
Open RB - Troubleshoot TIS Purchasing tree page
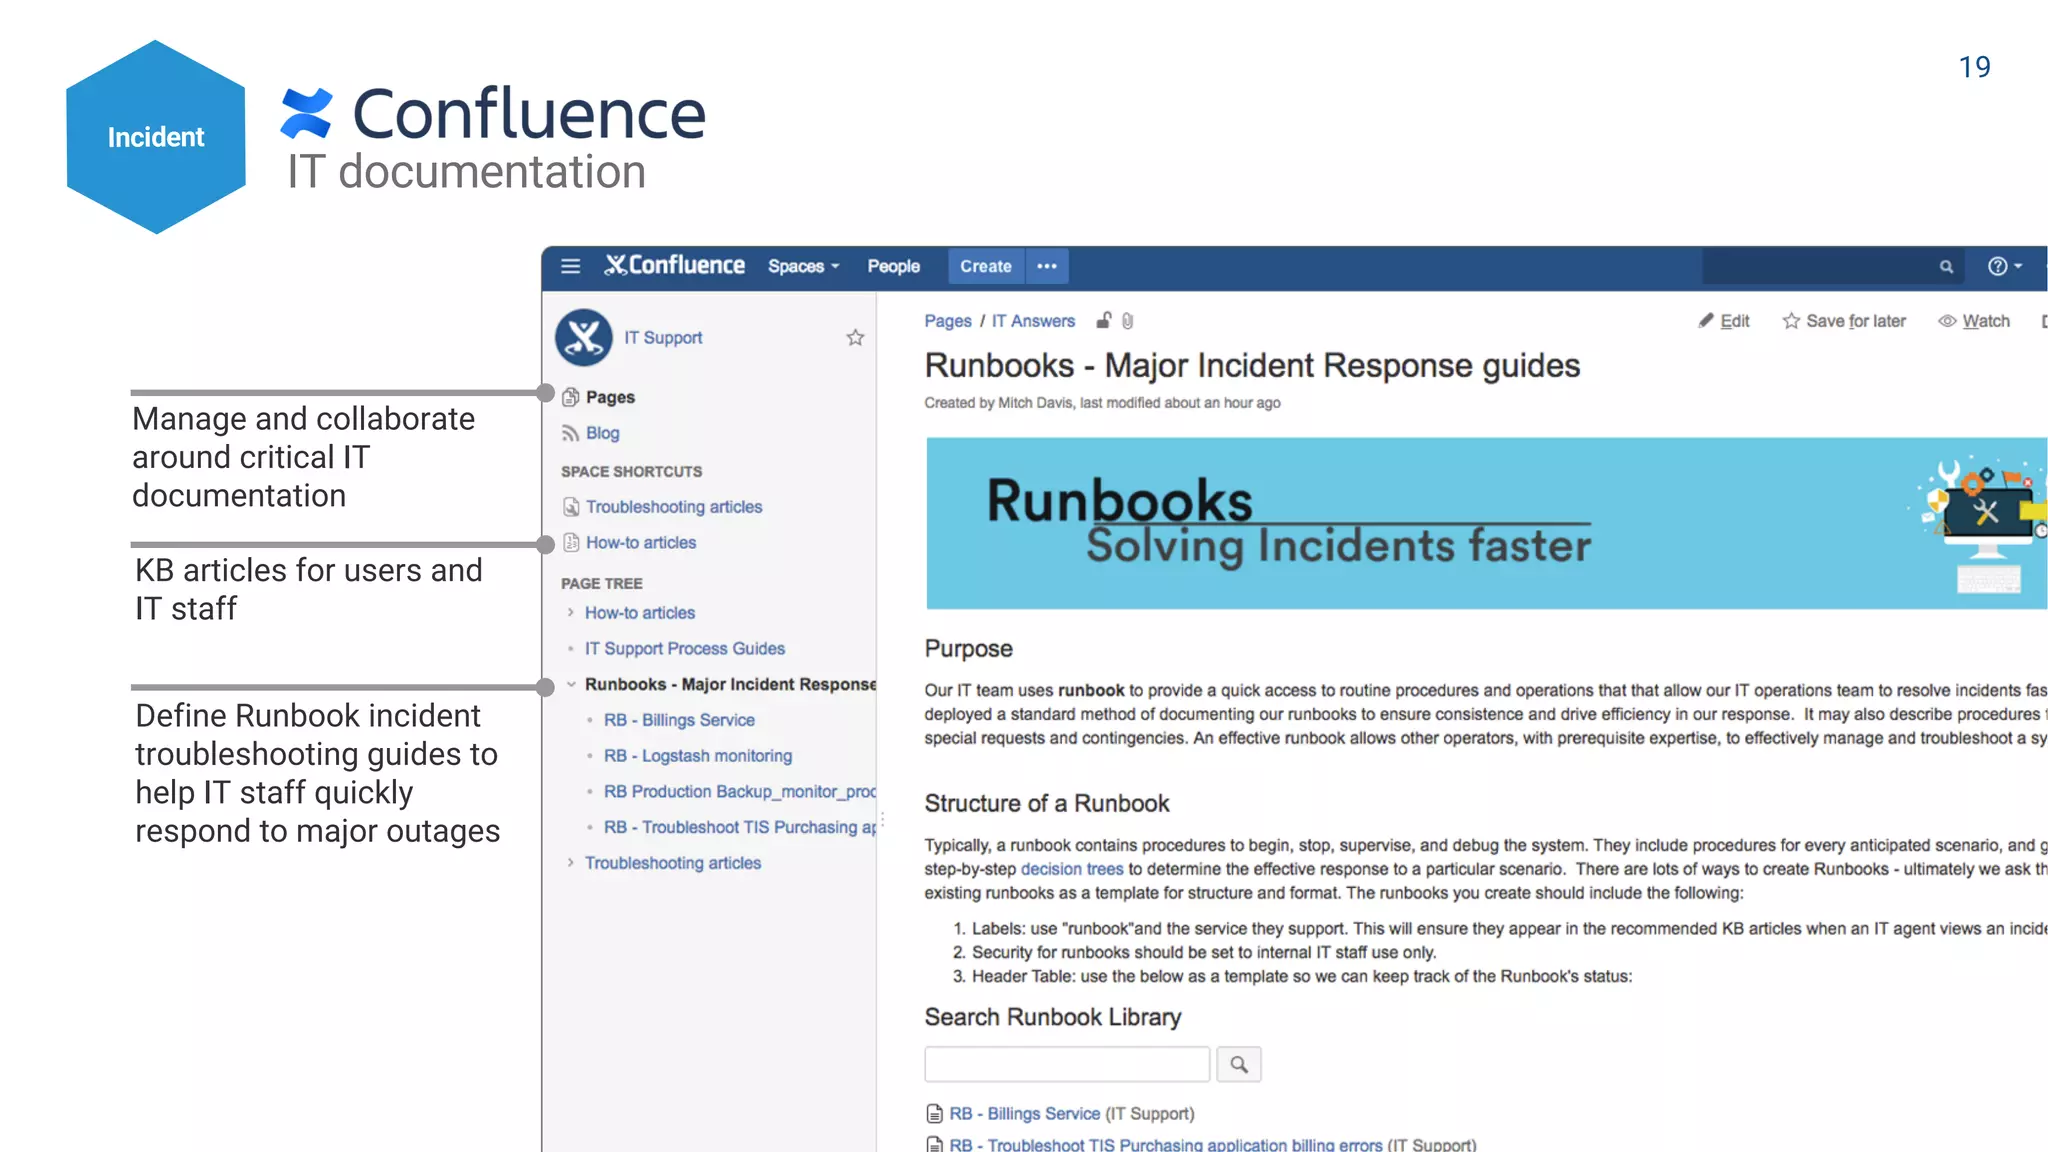click(x=740, y=827)
